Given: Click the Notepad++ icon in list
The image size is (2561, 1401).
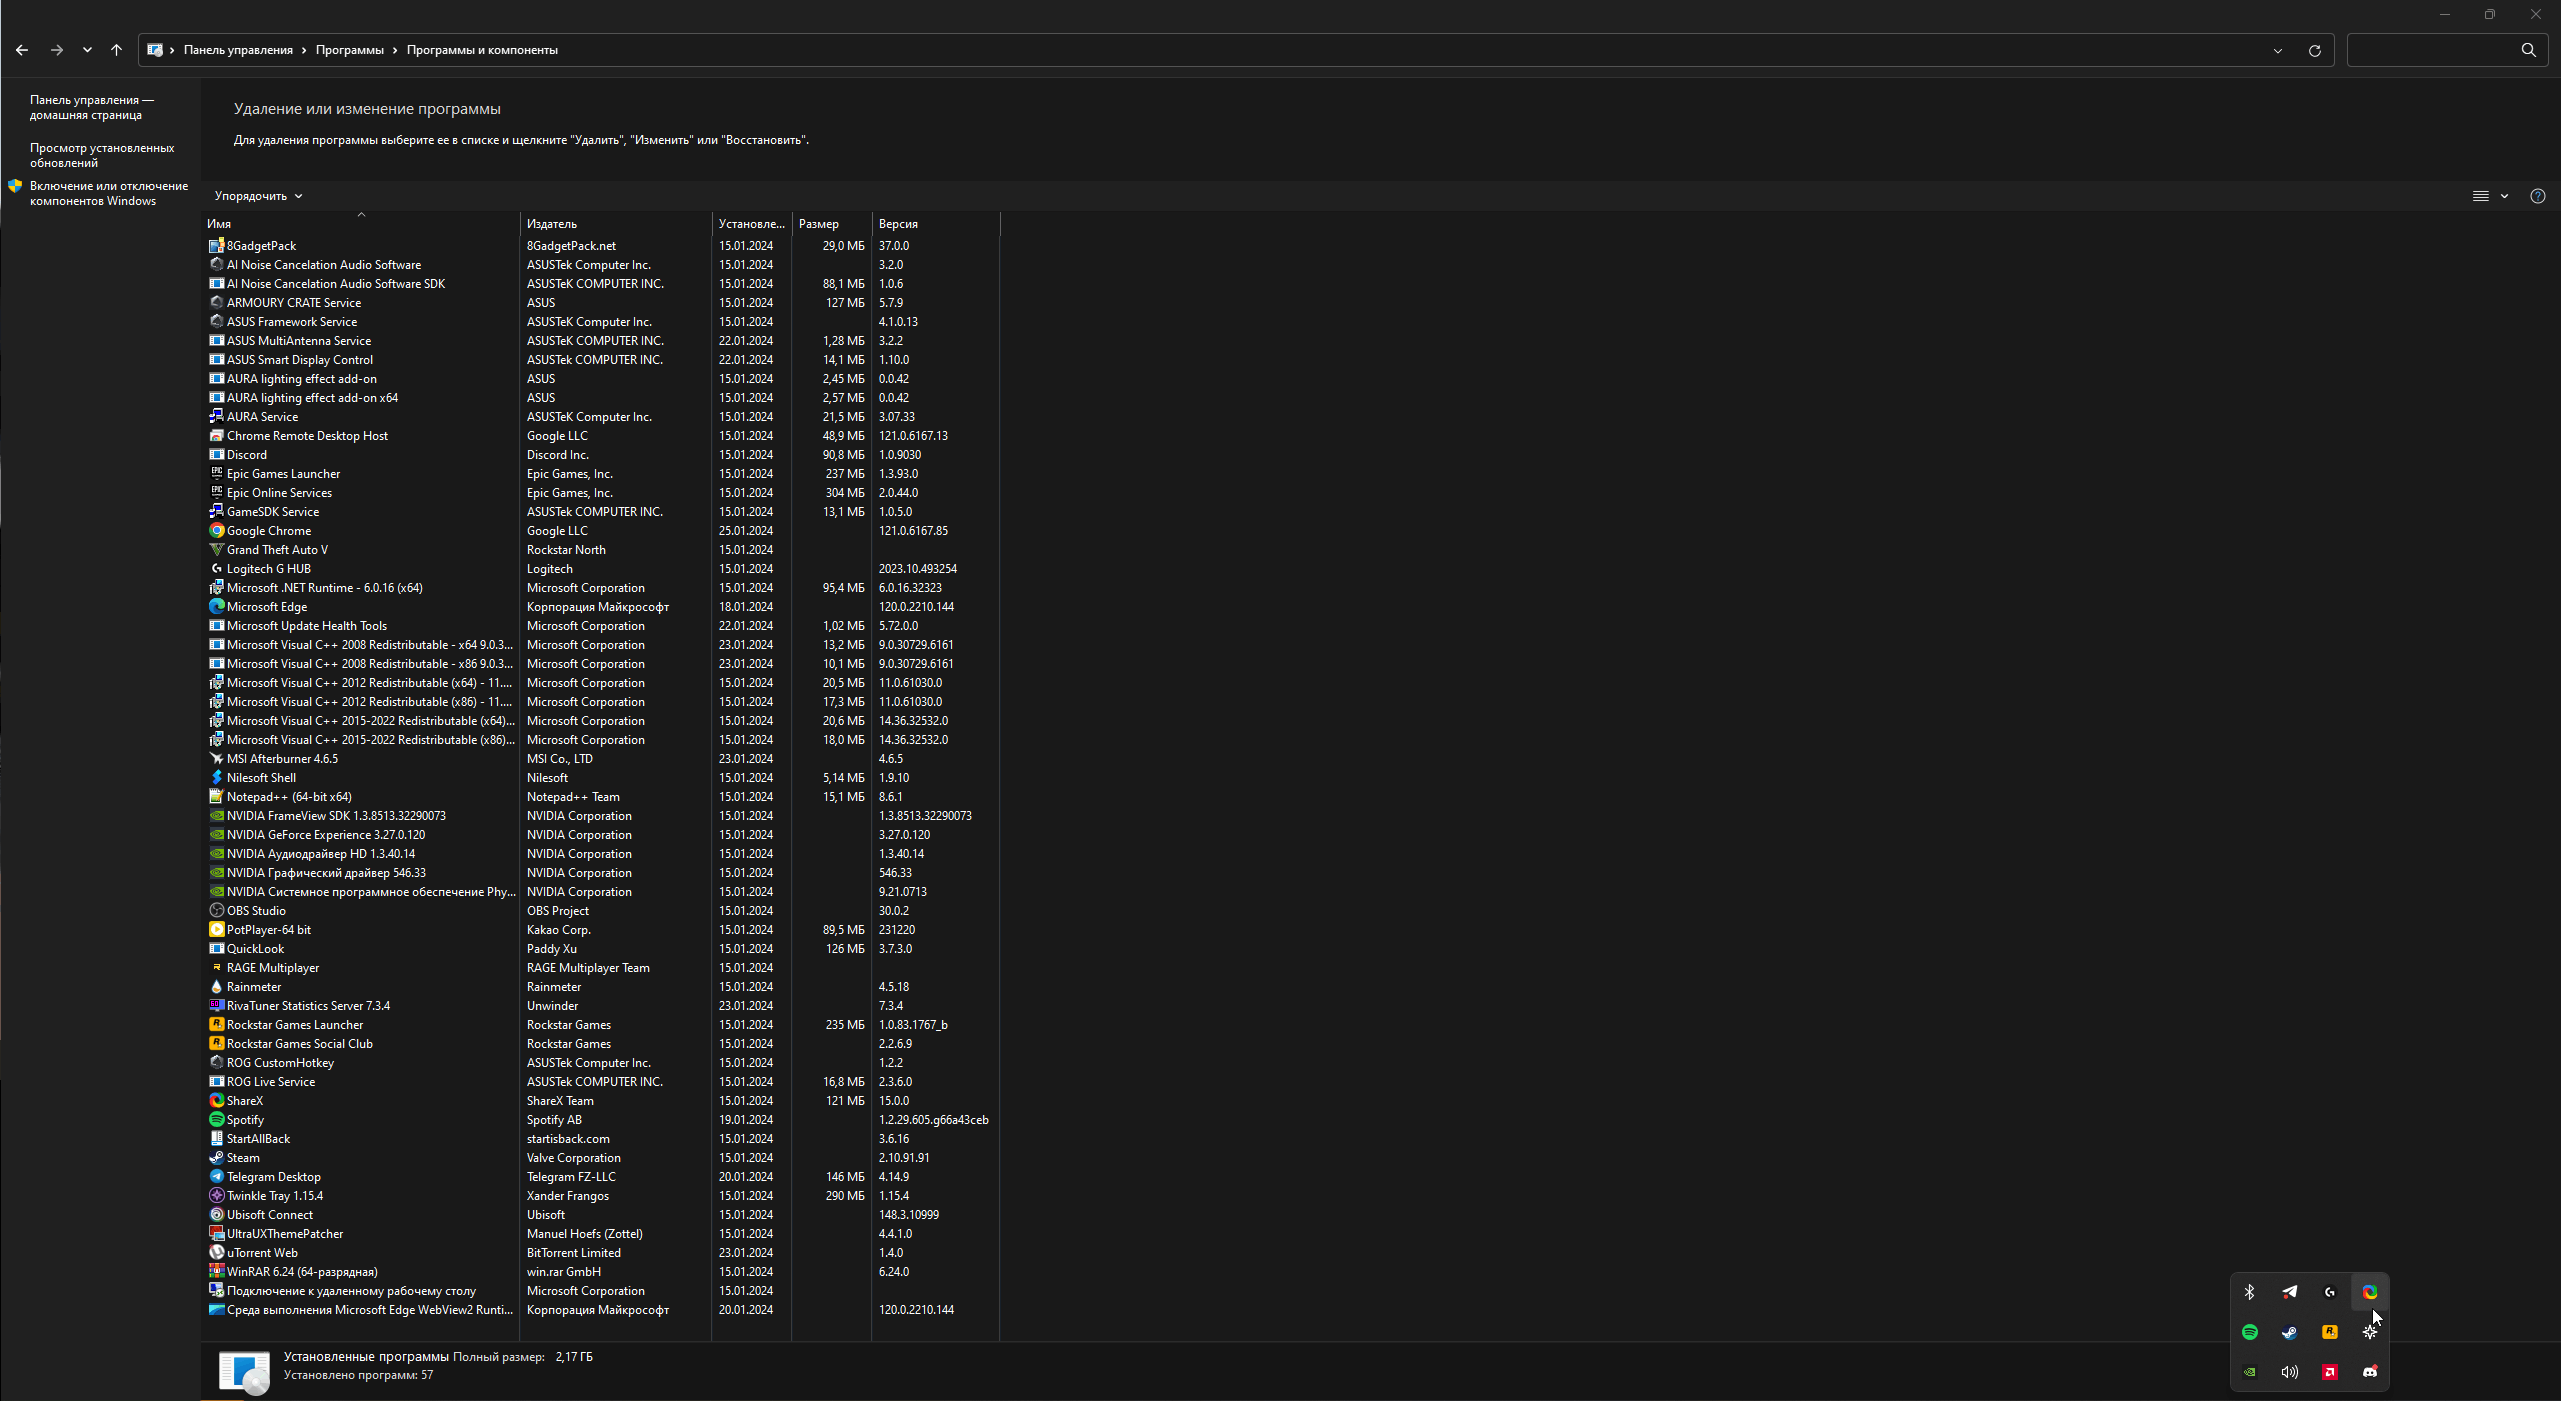Looking at the screenshot, I should (x=216, y=797).
